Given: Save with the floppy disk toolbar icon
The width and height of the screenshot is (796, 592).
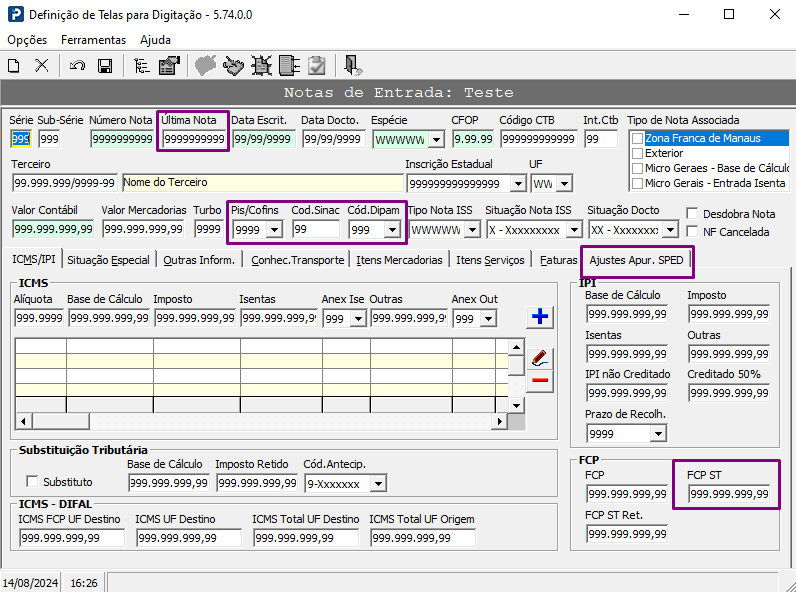Looking at the screenshot, I should (x=105, y=65).
